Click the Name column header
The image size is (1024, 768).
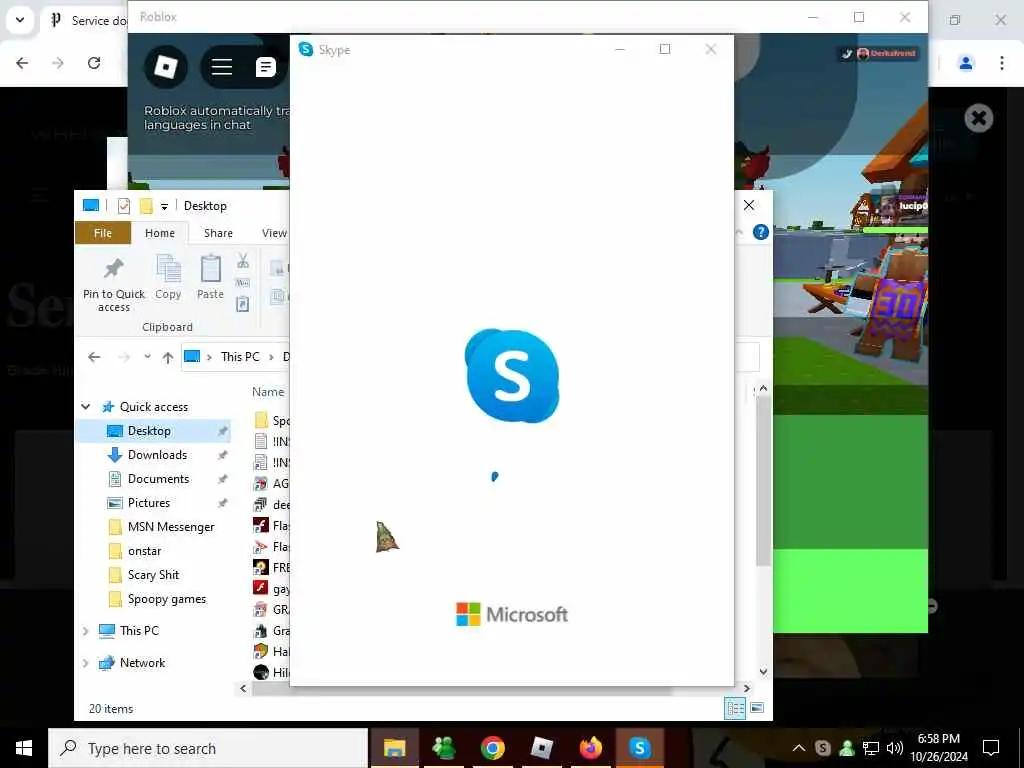pos(268,392)
